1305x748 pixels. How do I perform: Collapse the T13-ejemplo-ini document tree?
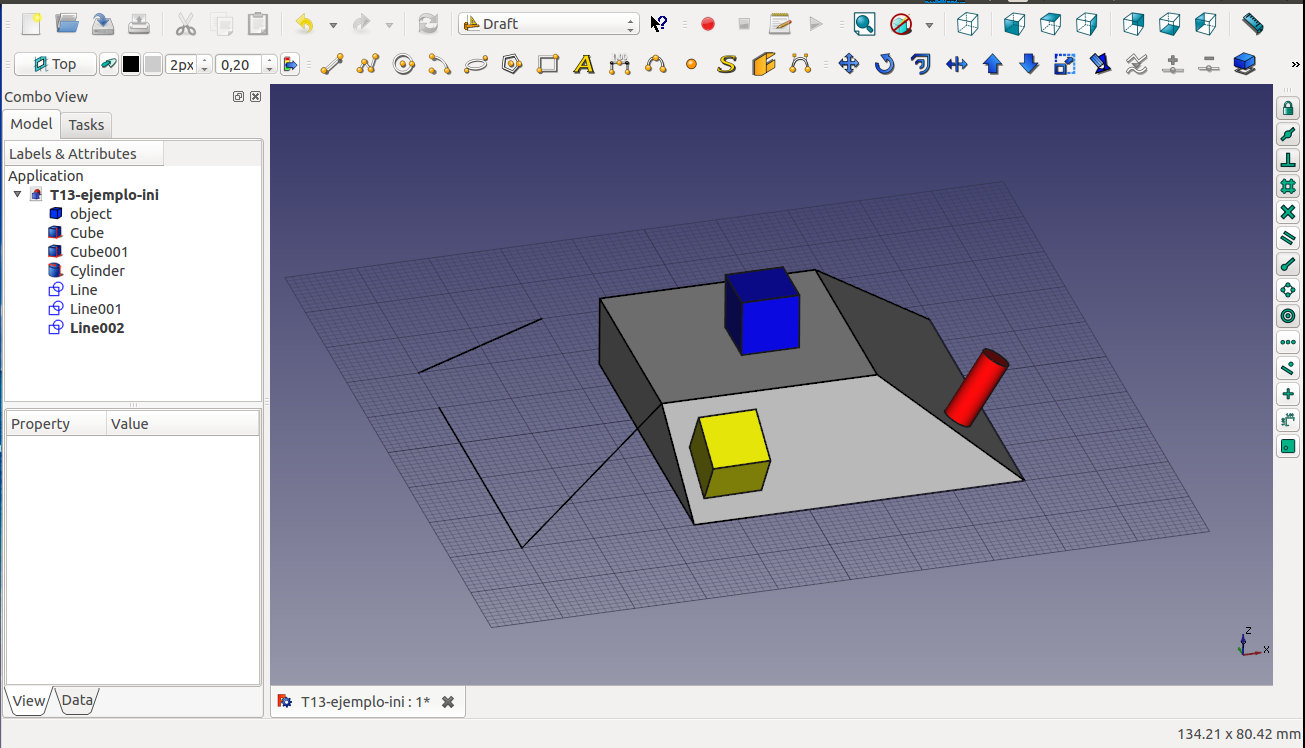pos(17,195)
